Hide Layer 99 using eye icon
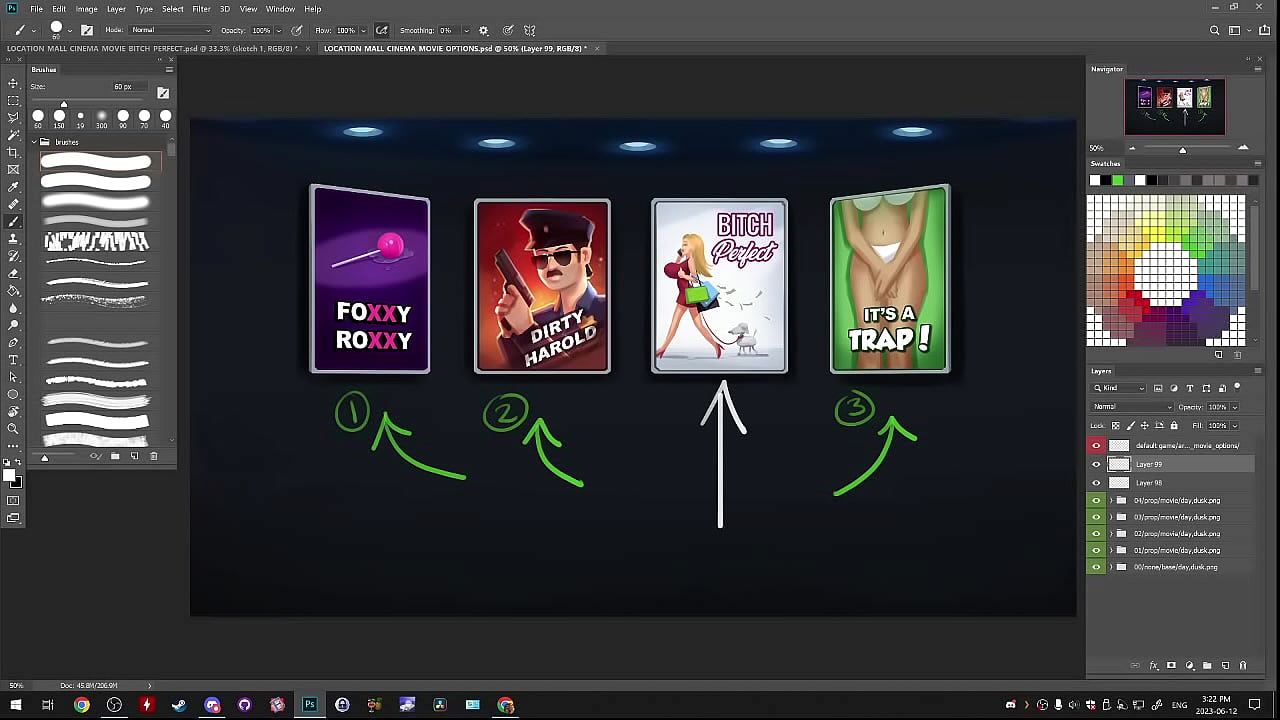This screenshot has height=720, width=1280. (1096, 464)
